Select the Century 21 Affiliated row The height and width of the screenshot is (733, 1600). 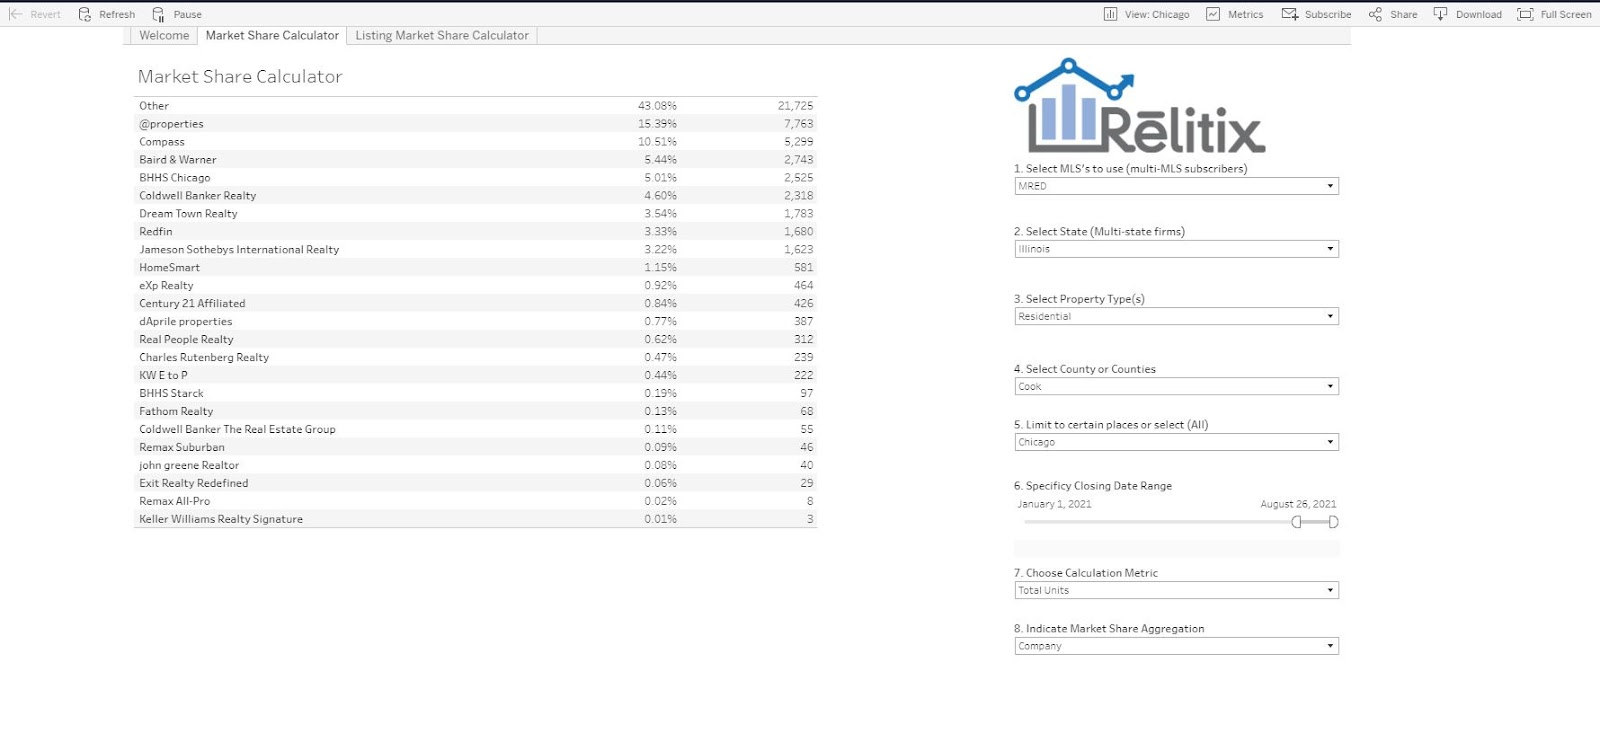(x=476, y=304)
